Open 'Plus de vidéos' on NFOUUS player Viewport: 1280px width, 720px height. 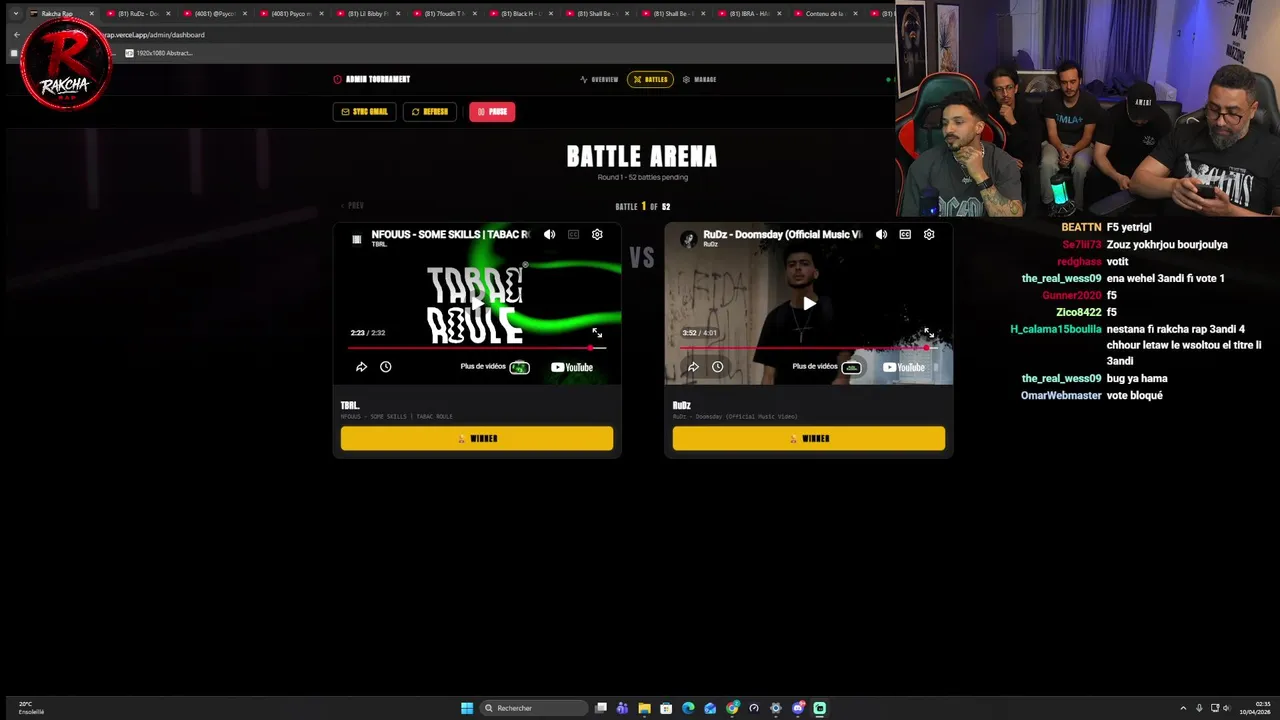click(495, 367)
